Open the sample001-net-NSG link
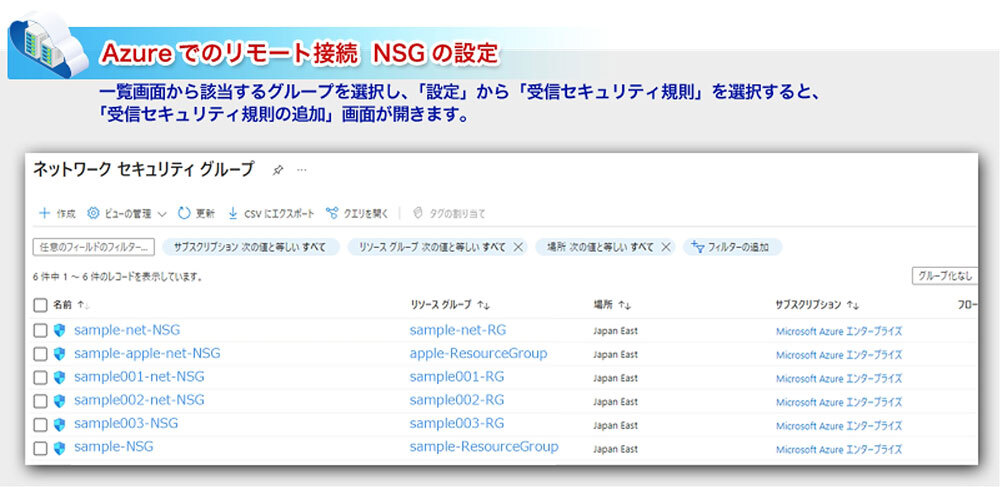 tap(139, 377)
